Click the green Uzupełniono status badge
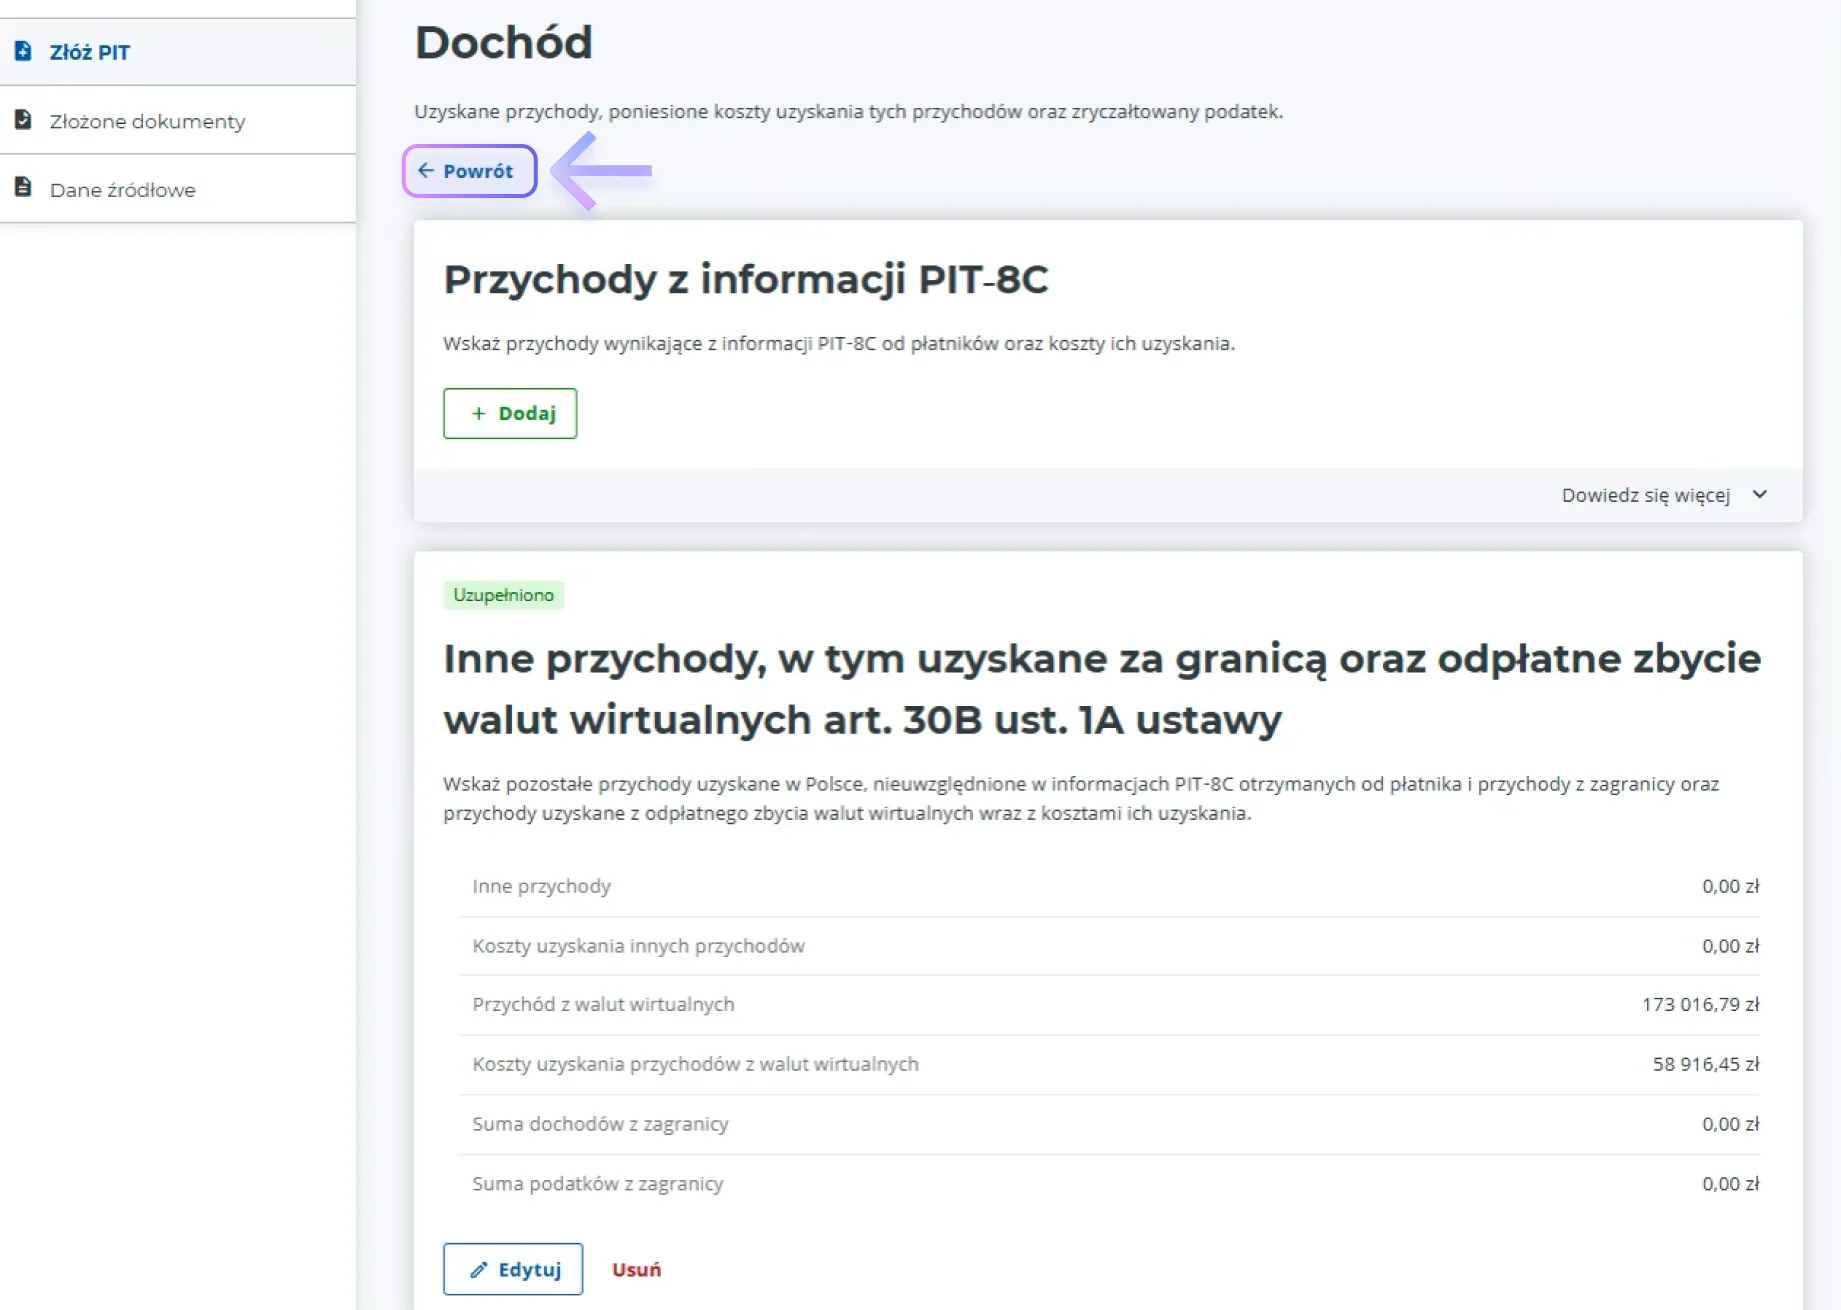Image resolution: width=1841 pixels, height=1310 pixels. pos(503,595)
